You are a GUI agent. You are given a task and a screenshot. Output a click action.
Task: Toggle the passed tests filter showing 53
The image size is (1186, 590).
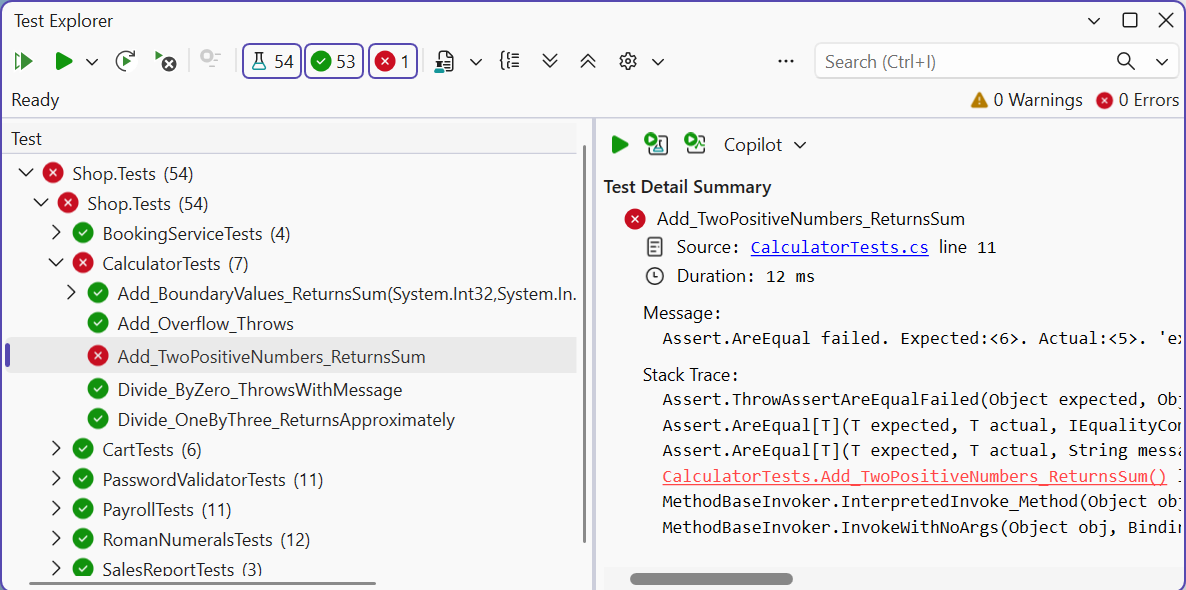[x=334, y=61]
